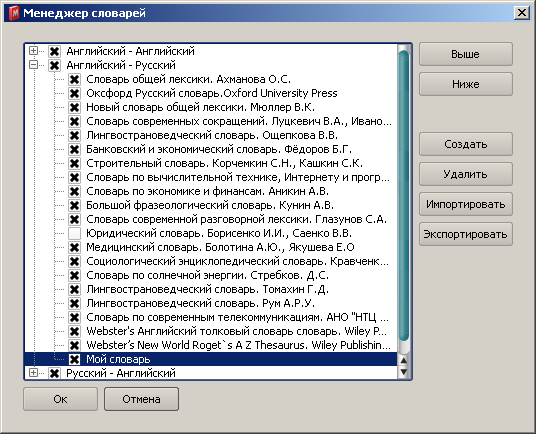This screenshot has width=536, height=434.
Task: Select Webster's New World Roget's Thesaurus entry
Action: click(238, 345)
